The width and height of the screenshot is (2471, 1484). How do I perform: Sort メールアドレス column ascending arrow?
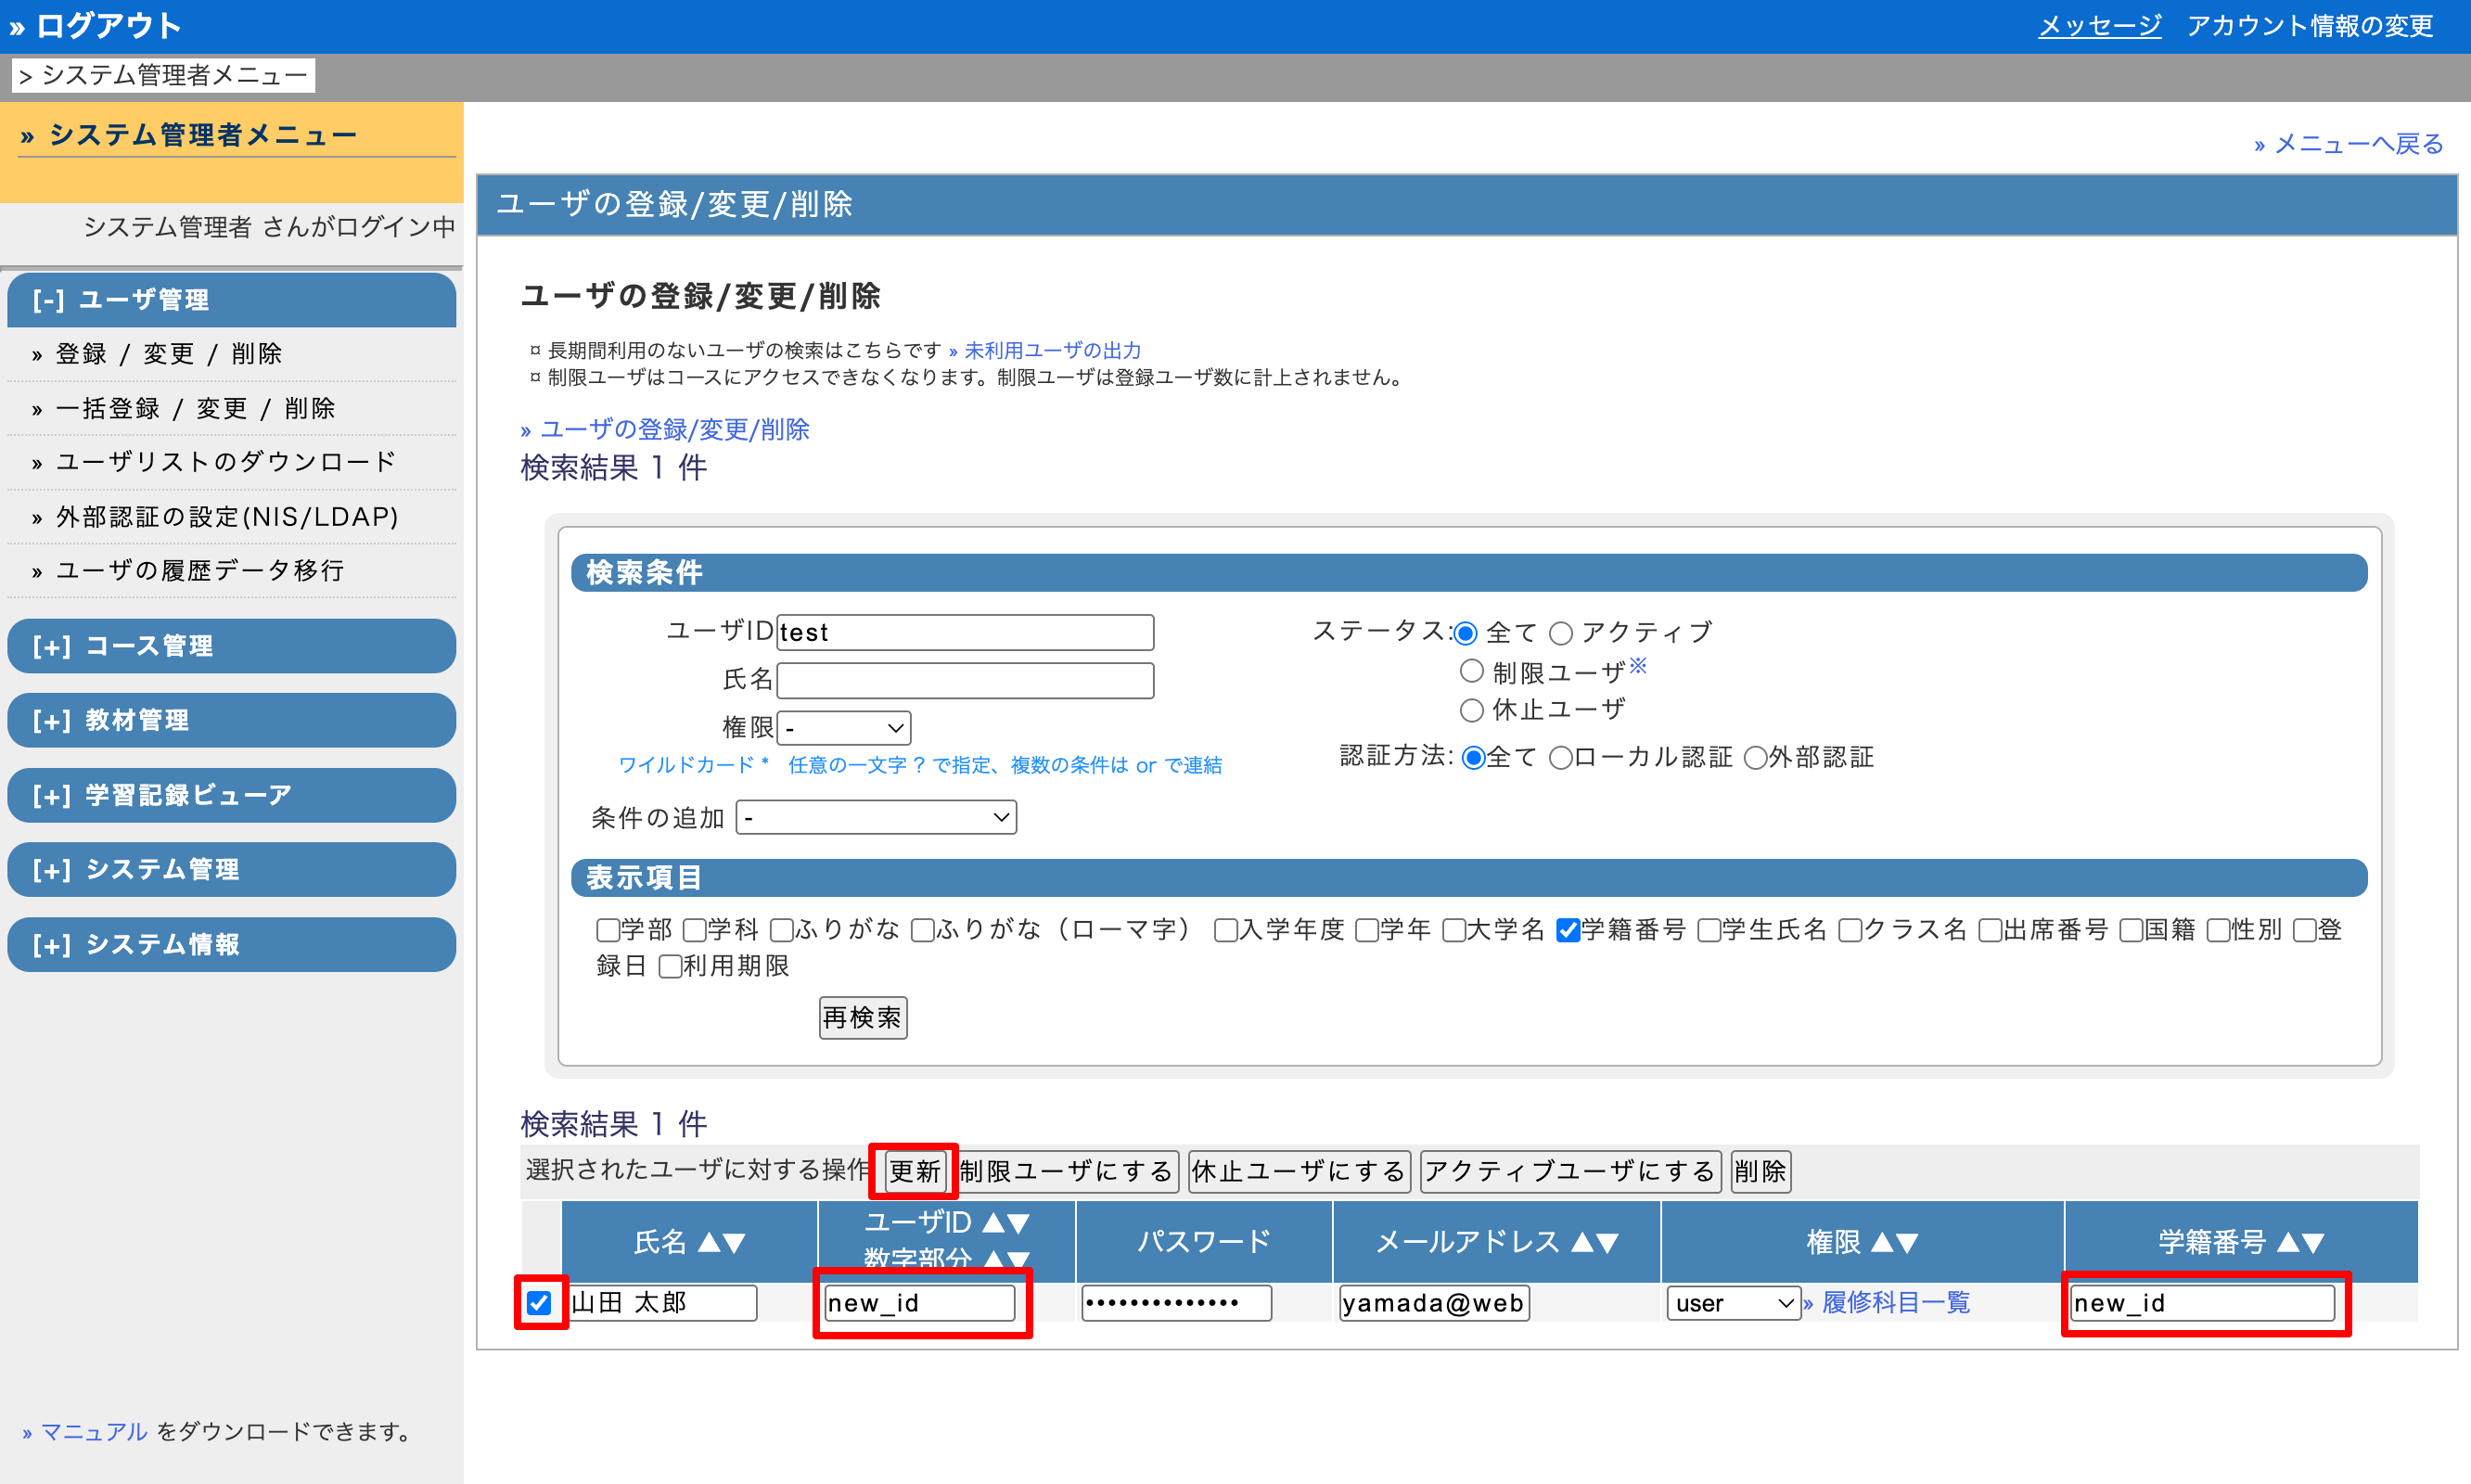click(x=1582, y=1243)
